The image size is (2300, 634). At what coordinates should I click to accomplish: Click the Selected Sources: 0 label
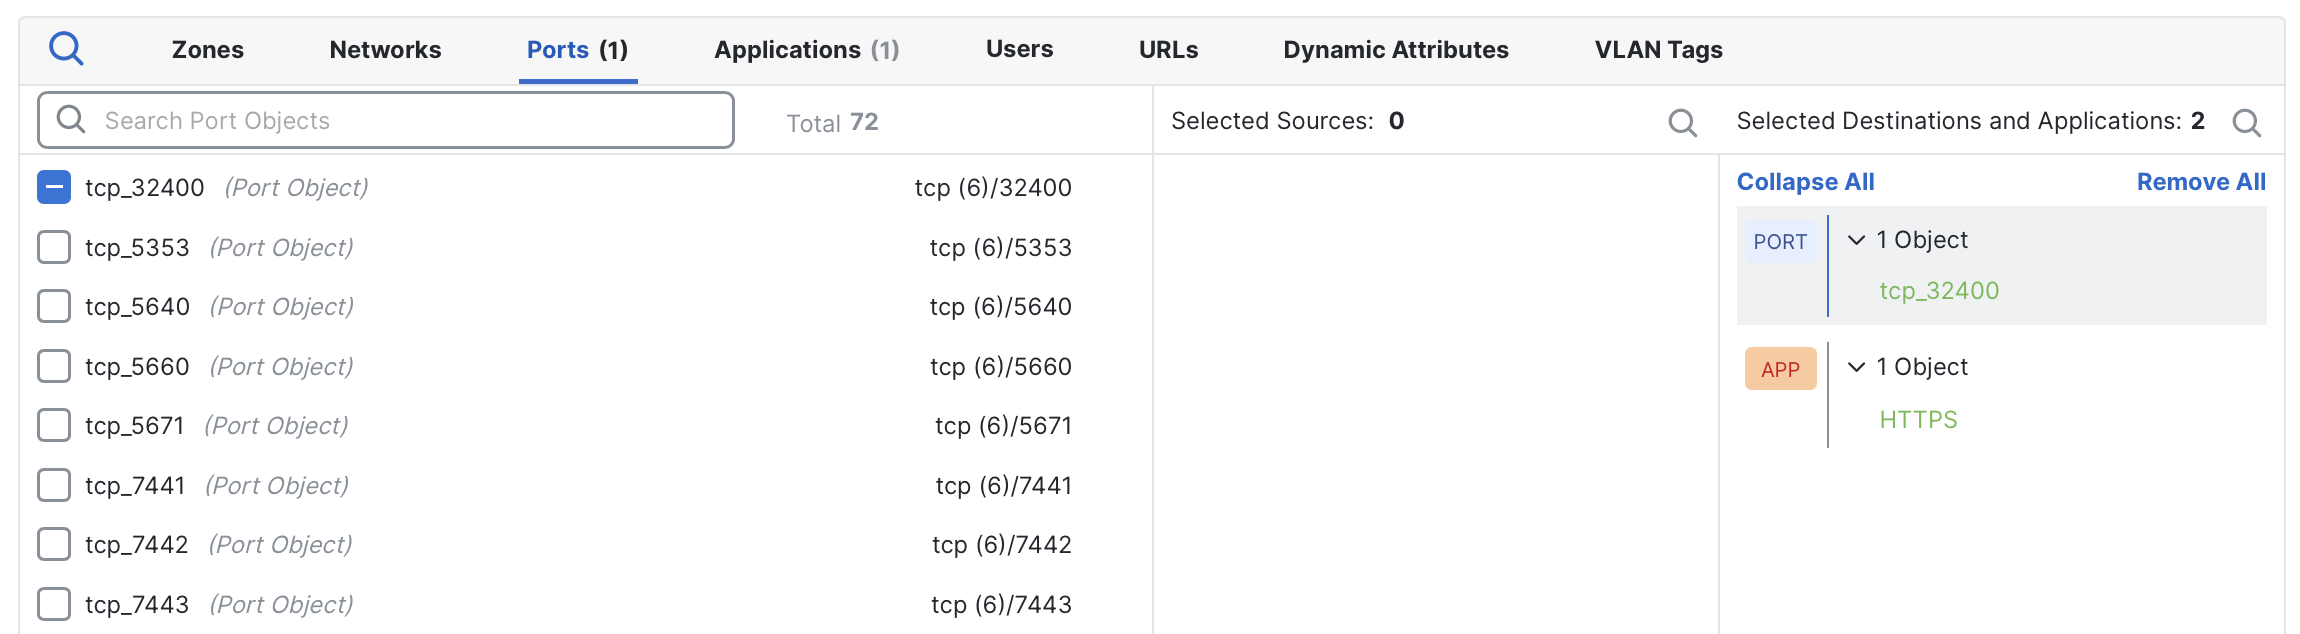1287,121
